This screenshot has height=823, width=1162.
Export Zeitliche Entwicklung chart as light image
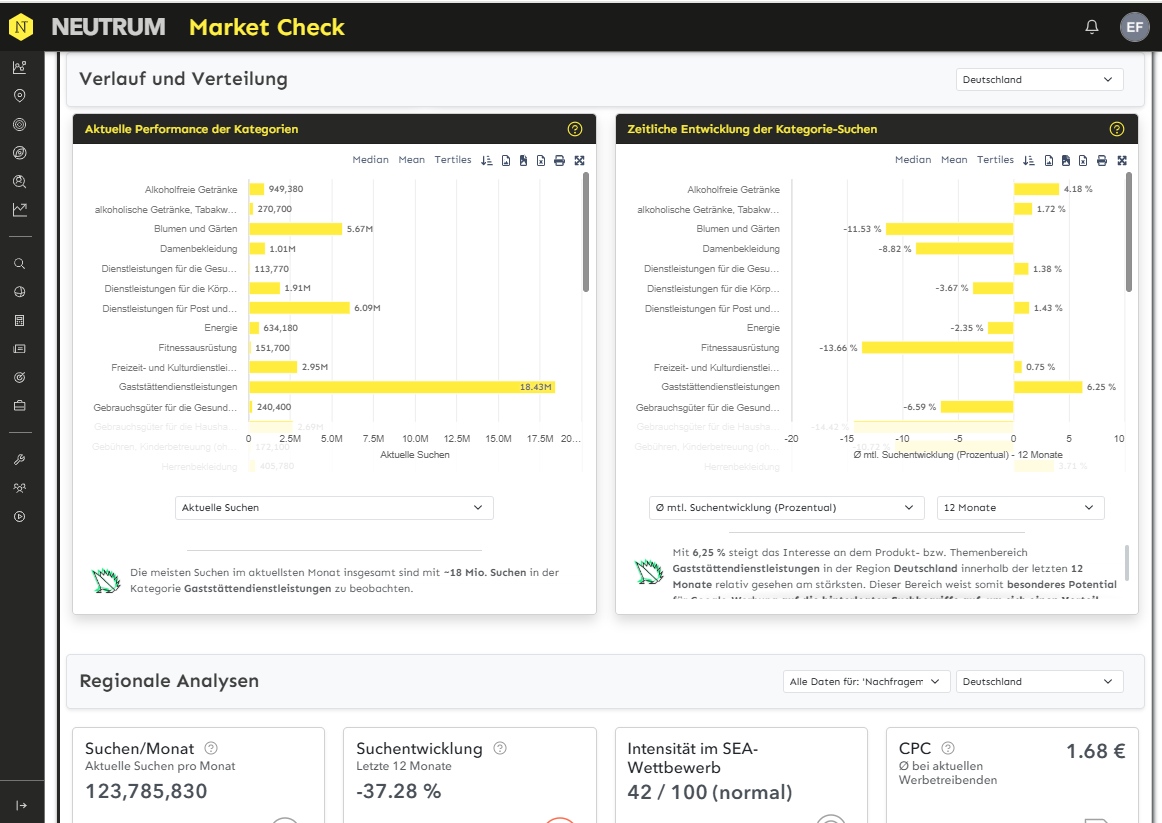(x=1048, y=160)
